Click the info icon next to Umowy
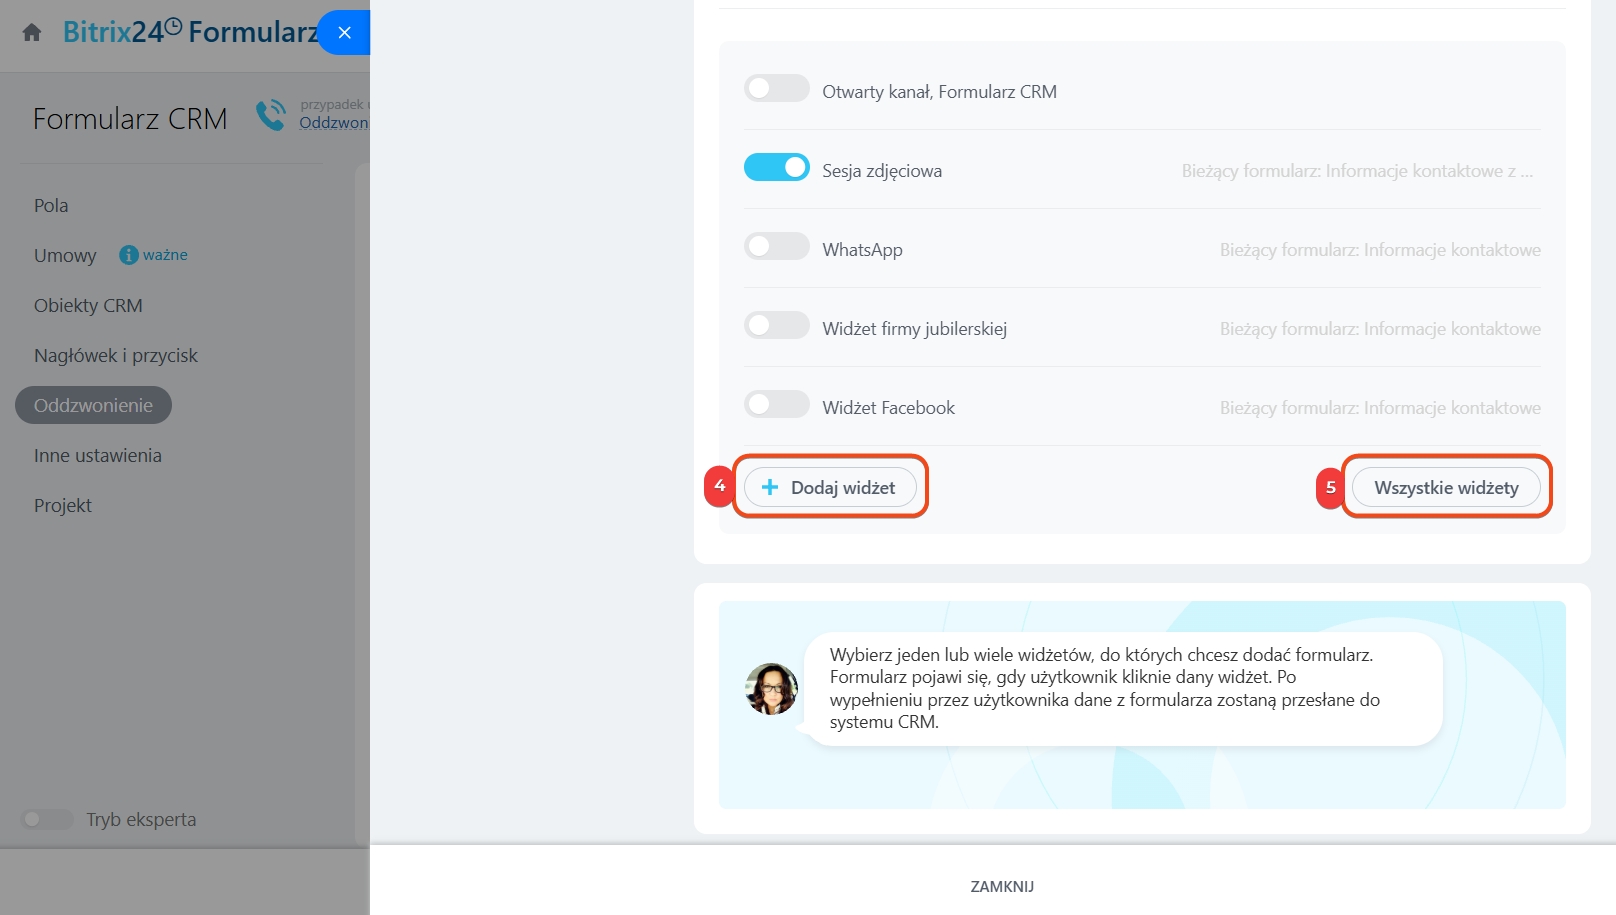The width and height of the screenshot is (1616, 915). click(128, 255)
